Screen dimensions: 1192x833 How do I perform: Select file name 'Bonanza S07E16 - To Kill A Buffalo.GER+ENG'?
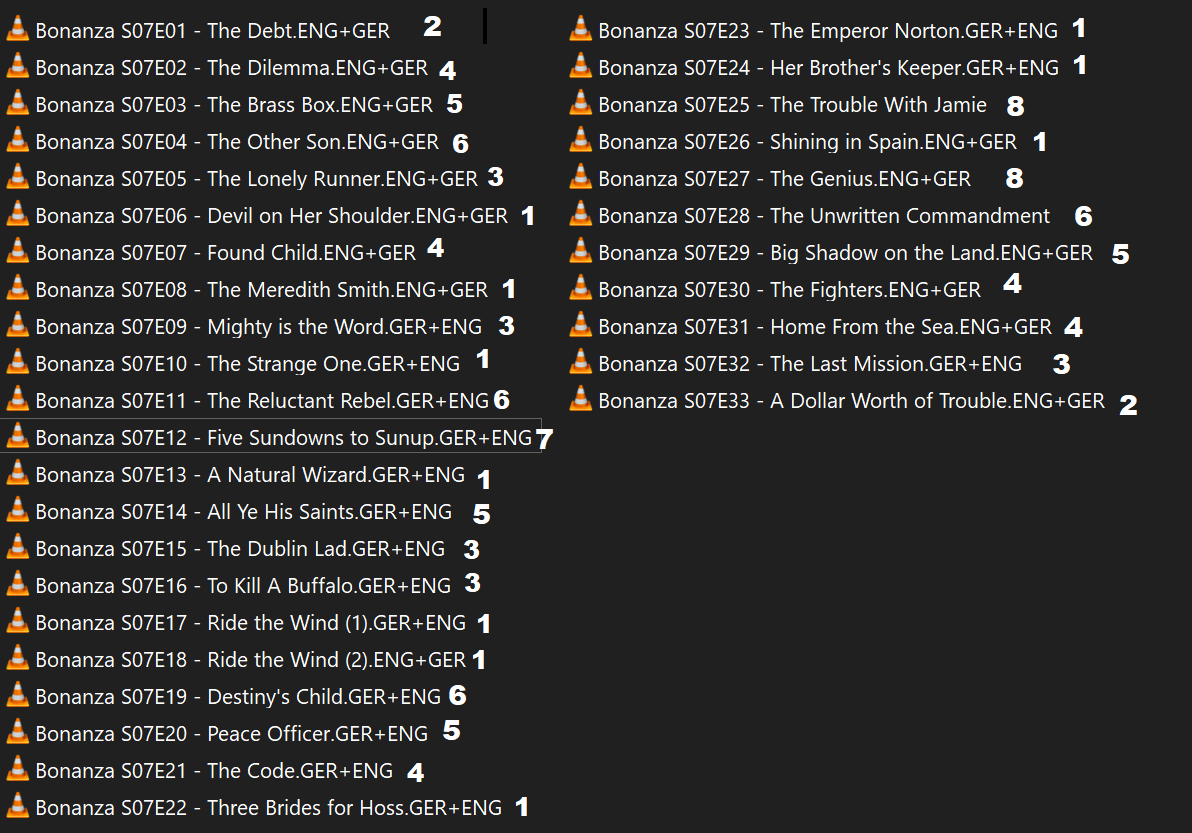coord(243,586)
